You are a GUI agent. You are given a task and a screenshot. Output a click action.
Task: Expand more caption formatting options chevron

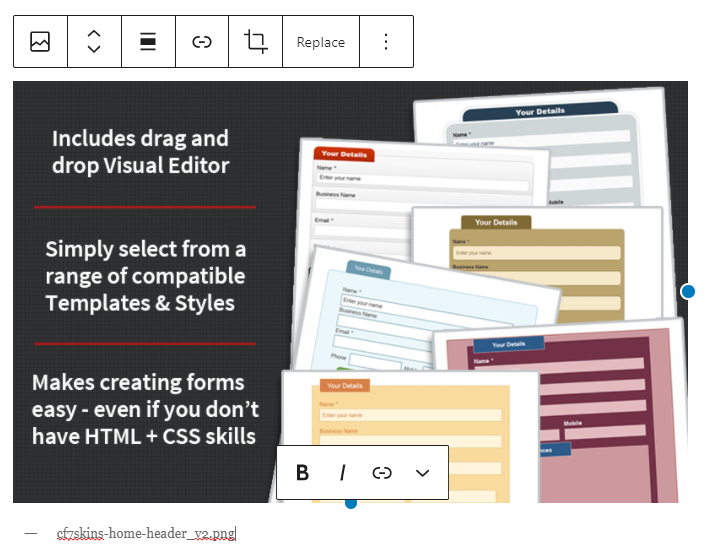(422, 473)
